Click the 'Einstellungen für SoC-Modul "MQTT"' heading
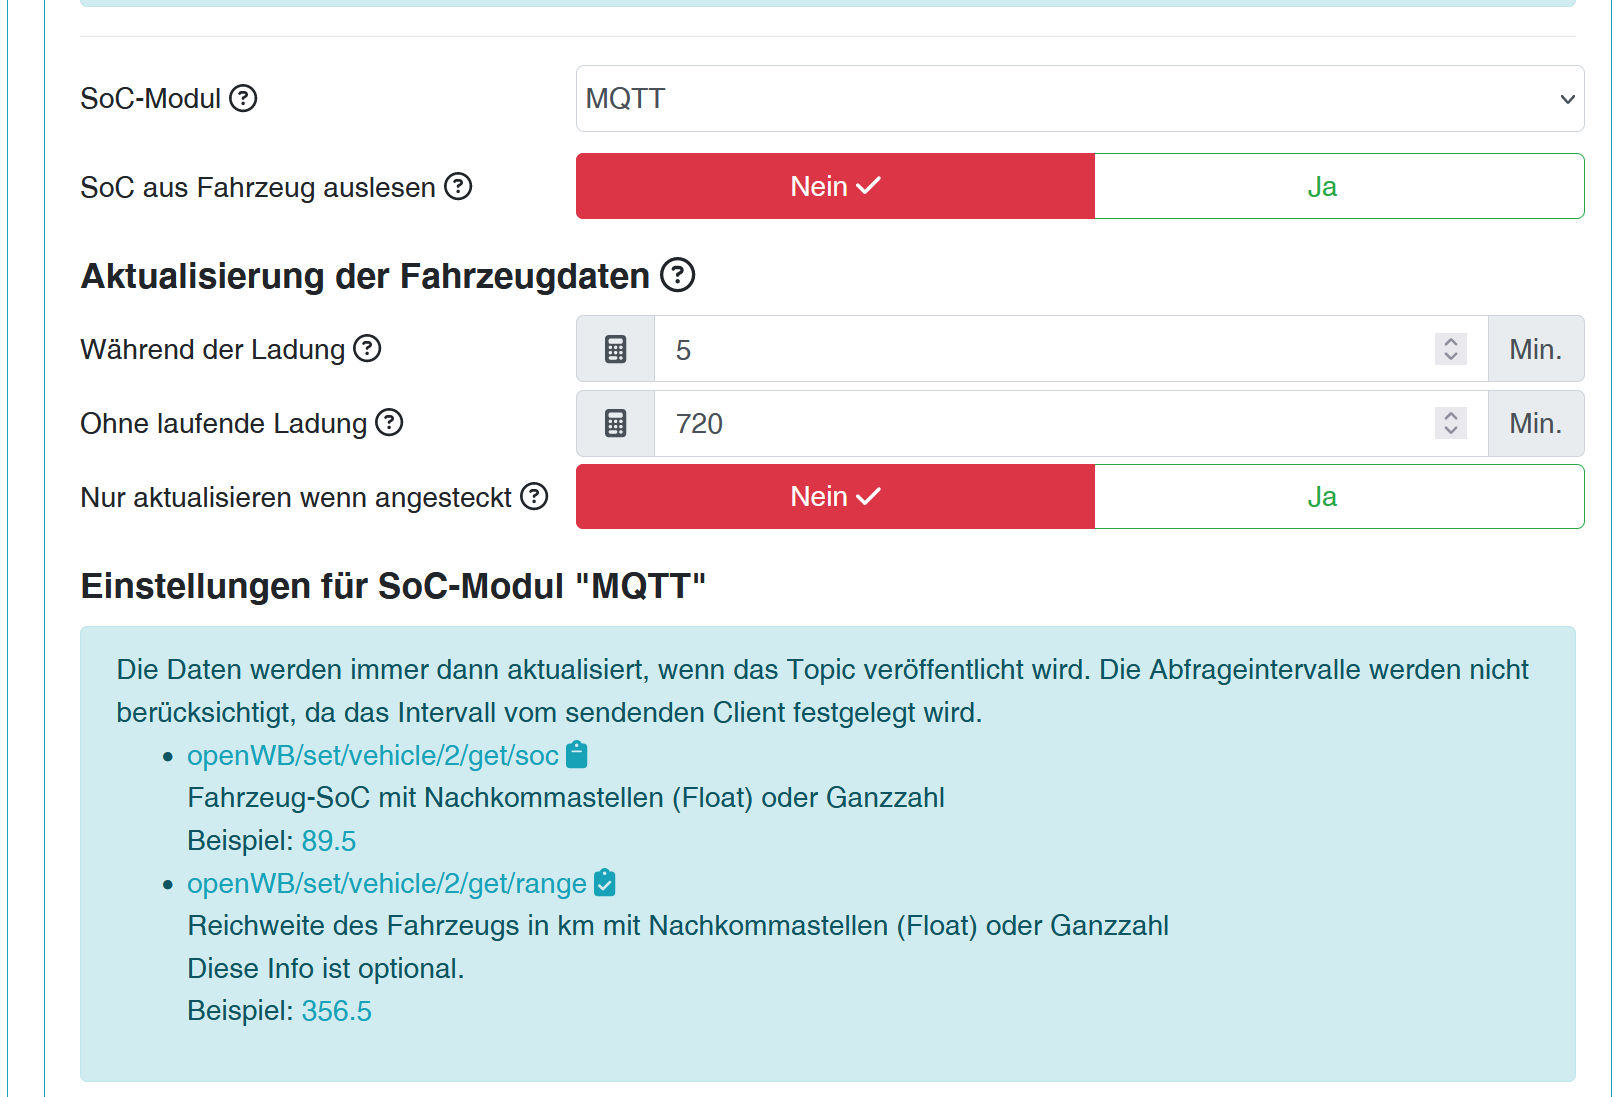 pos(393,586)
